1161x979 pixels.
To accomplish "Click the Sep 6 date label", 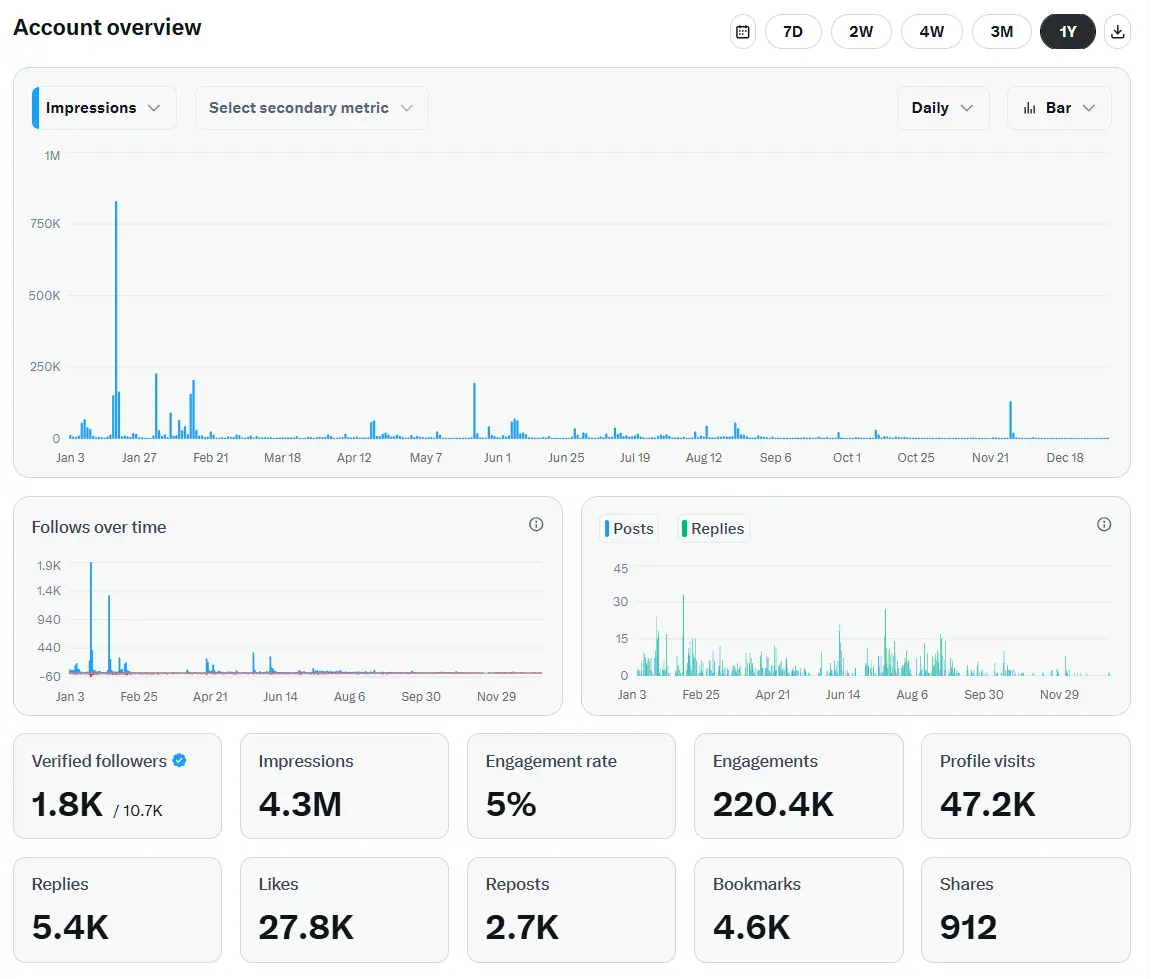I will click(x=776, y=458).
